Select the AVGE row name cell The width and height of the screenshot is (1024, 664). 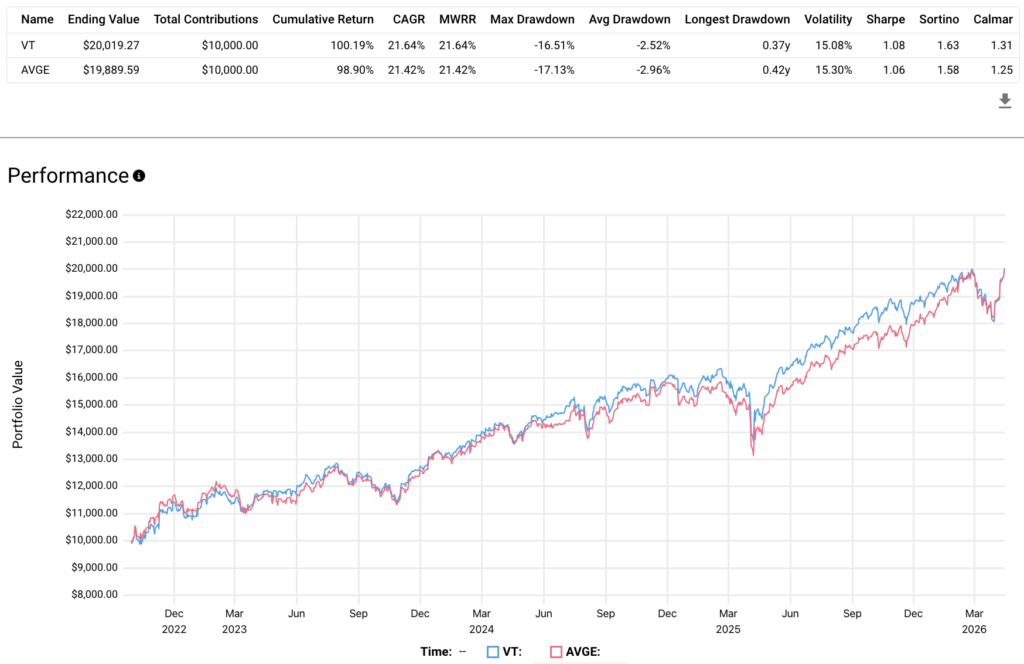click(x=35, y=70)
